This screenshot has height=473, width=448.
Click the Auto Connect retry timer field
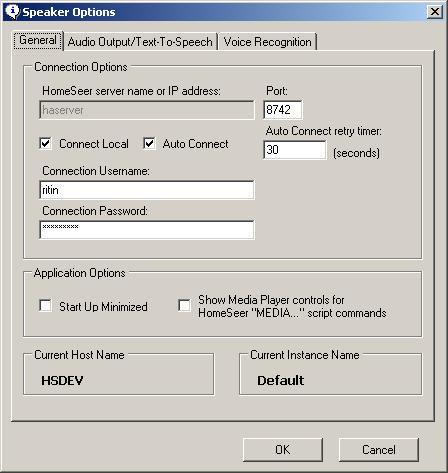tap(295, 150)
